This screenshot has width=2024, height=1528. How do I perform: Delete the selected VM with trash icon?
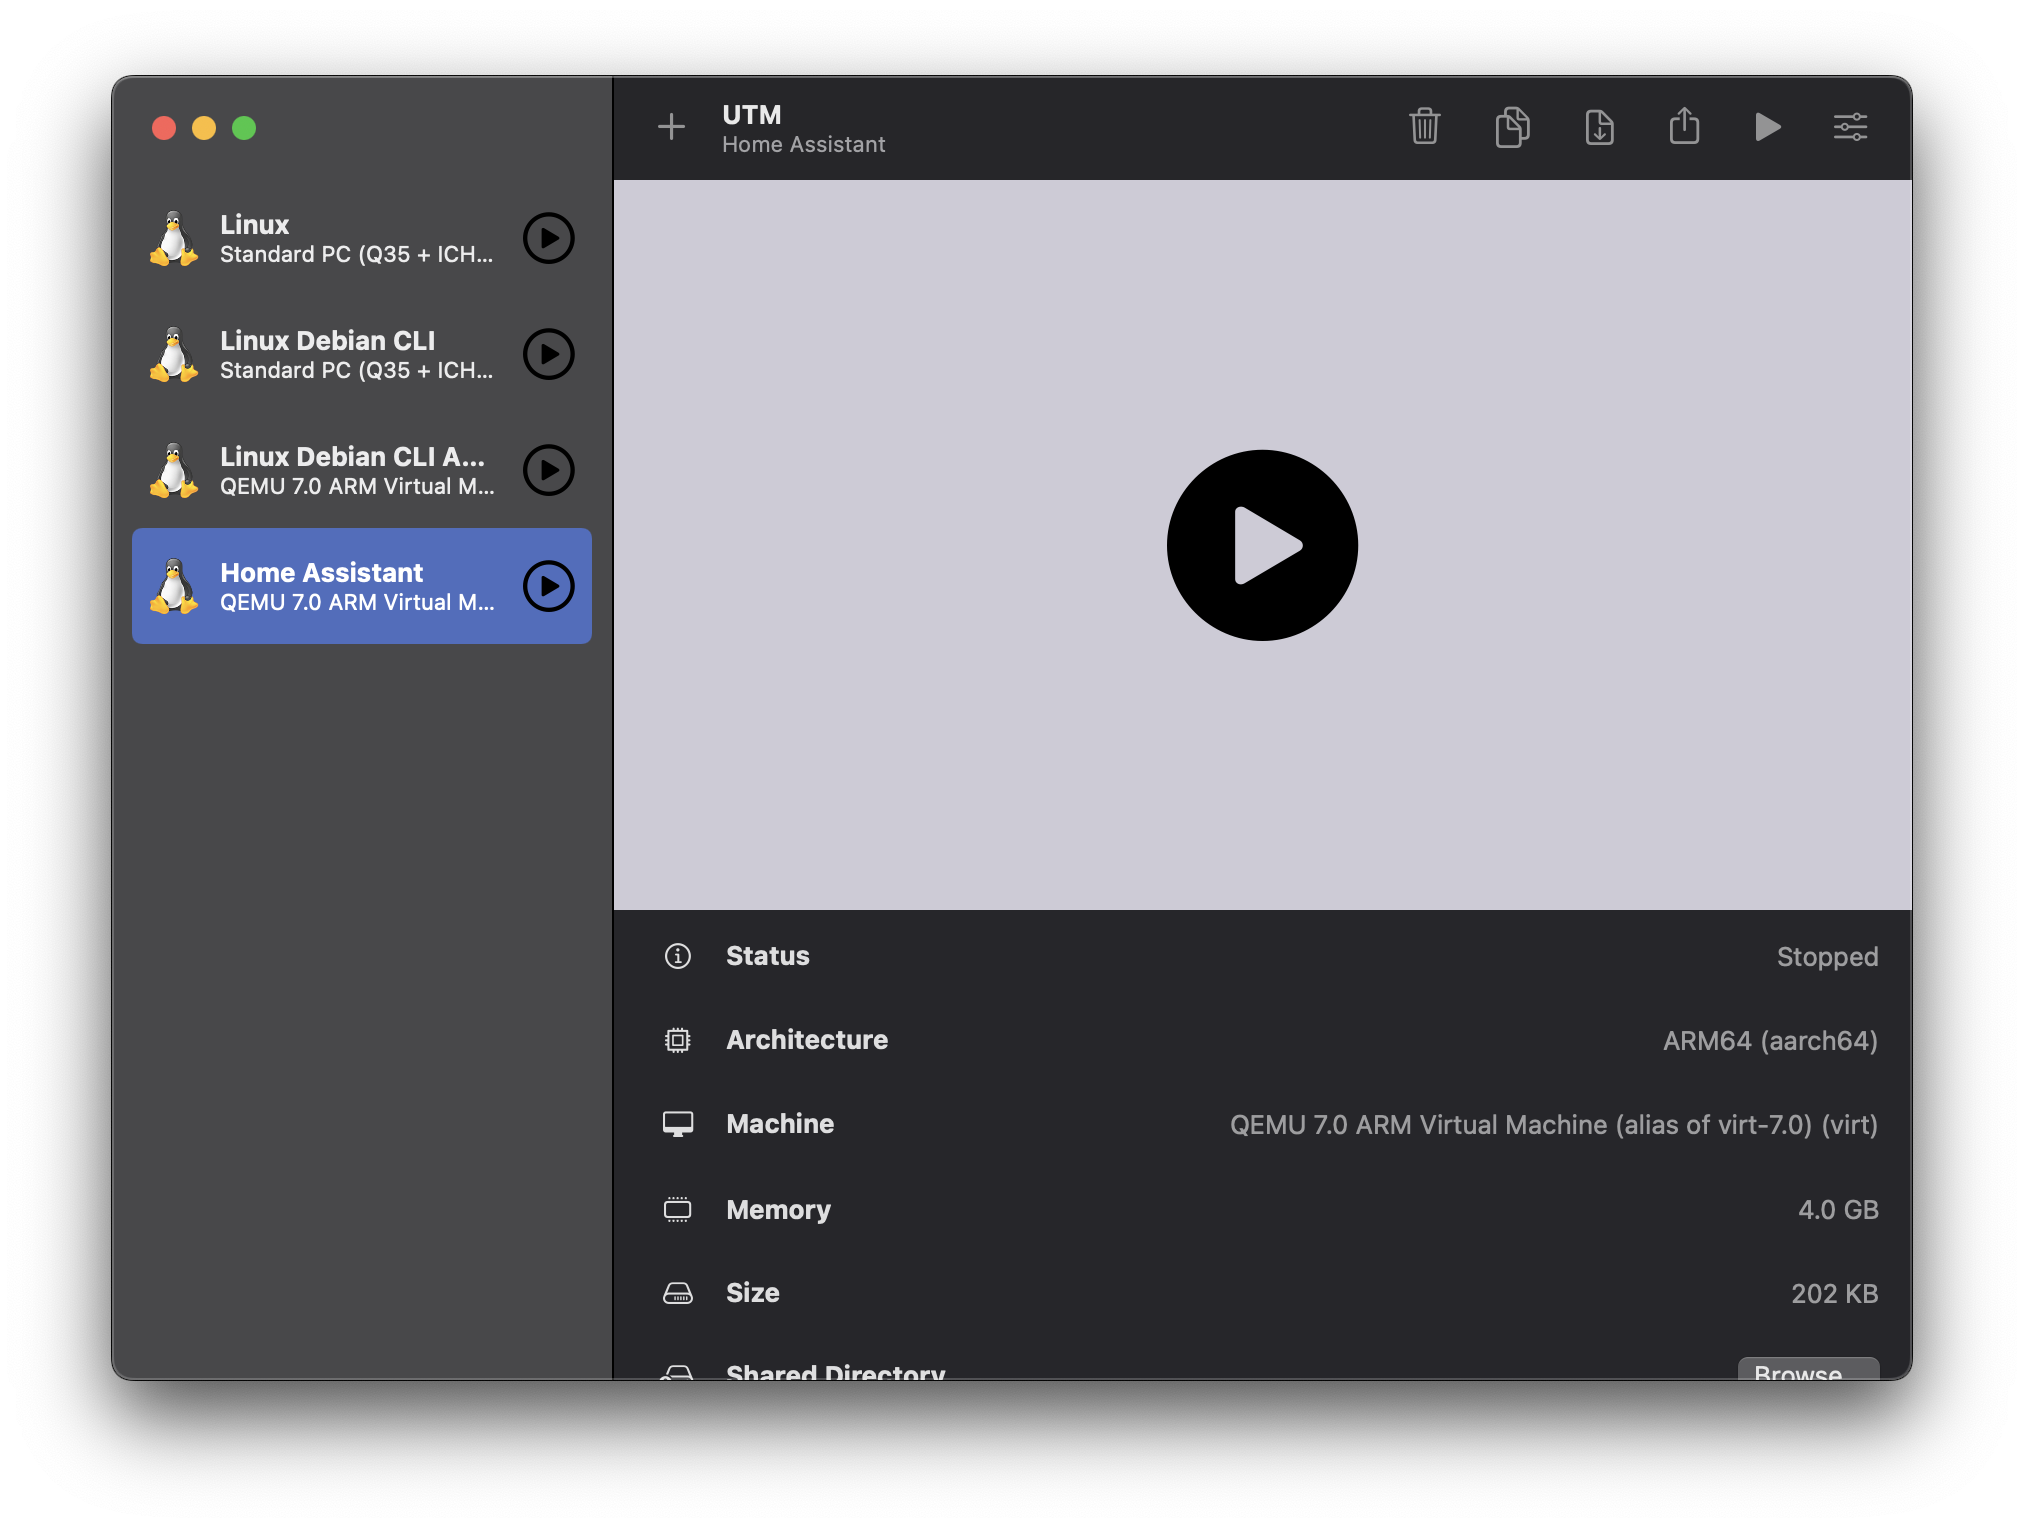[x=1424, y=127]
